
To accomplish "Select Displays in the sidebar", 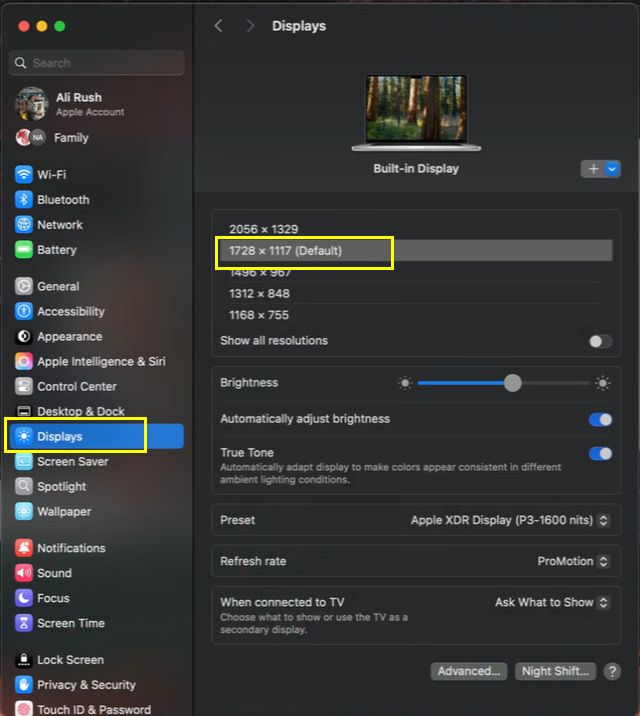I will point(96,436).
